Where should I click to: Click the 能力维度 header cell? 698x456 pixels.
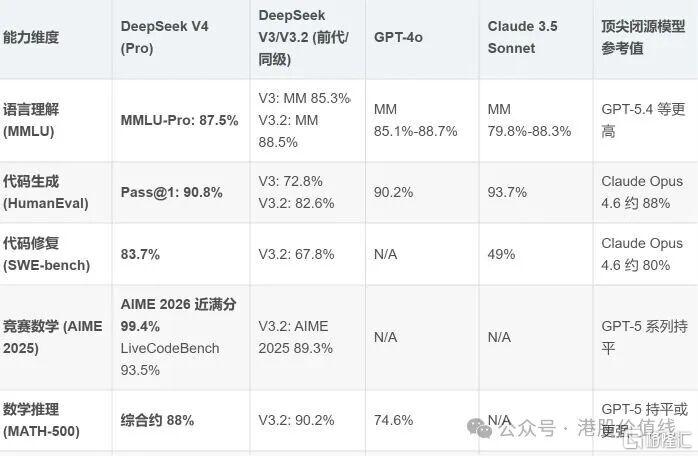pos(31,37)
